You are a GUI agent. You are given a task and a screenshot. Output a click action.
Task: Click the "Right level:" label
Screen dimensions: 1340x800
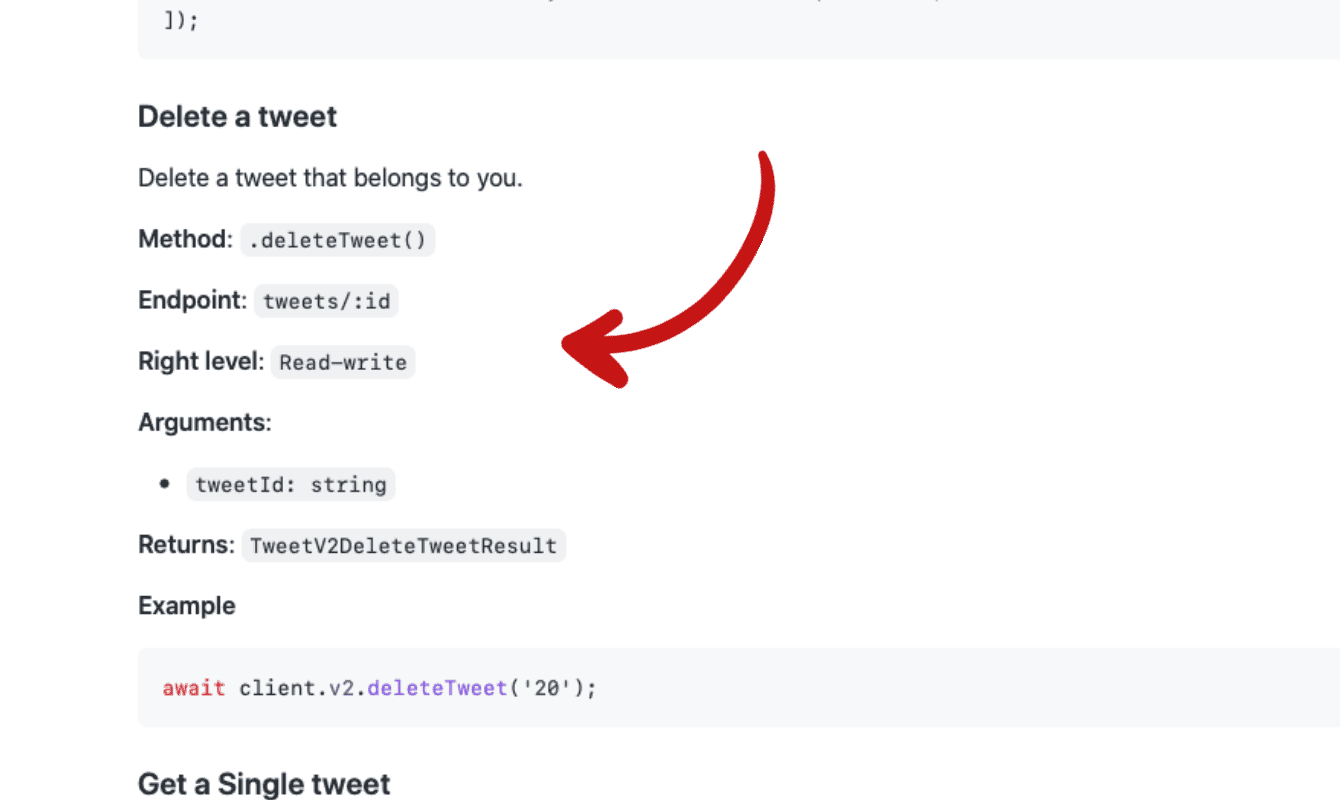201,362
